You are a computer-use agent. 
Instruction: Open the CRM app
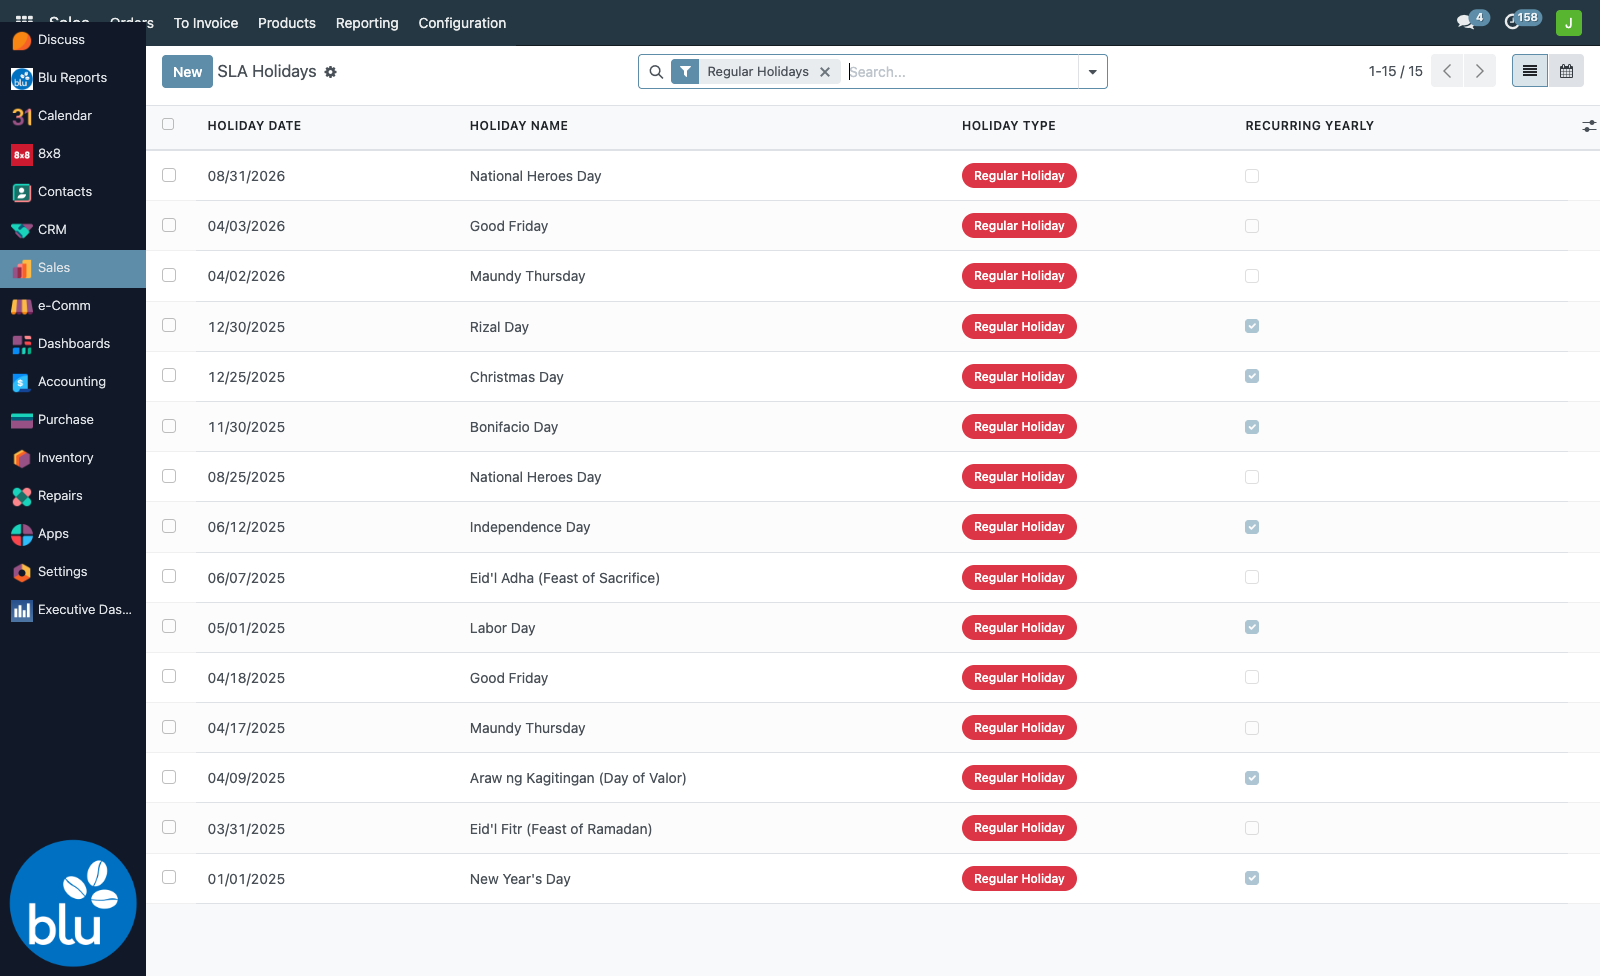point(73,230)
